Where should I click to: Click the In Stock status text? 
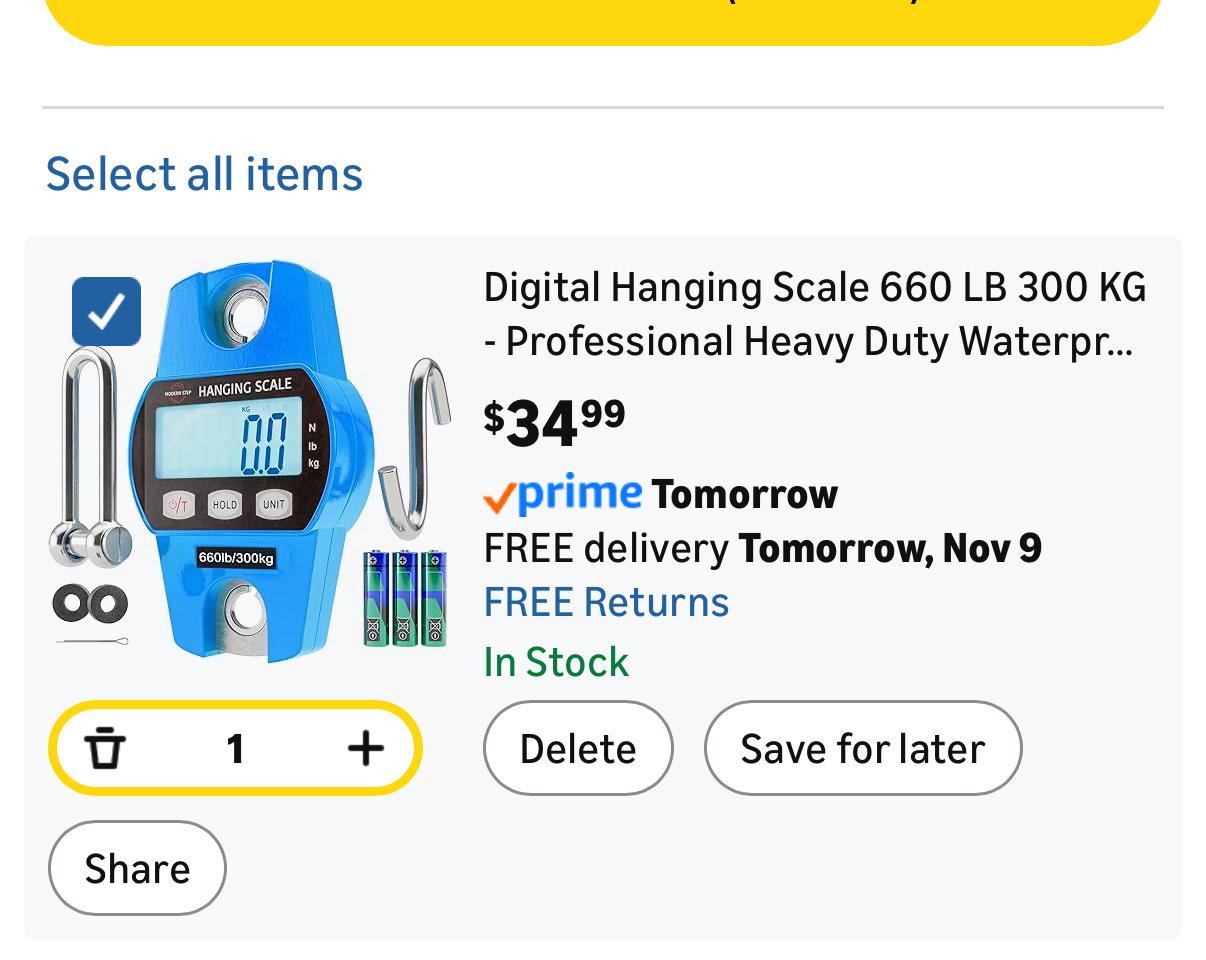(x=556, y=662)
